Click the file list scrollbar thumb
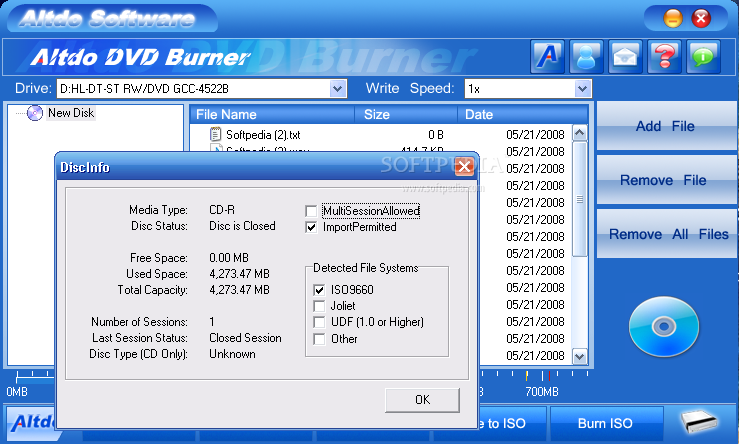This screenshot has height=444, width=739. [580, 199]
